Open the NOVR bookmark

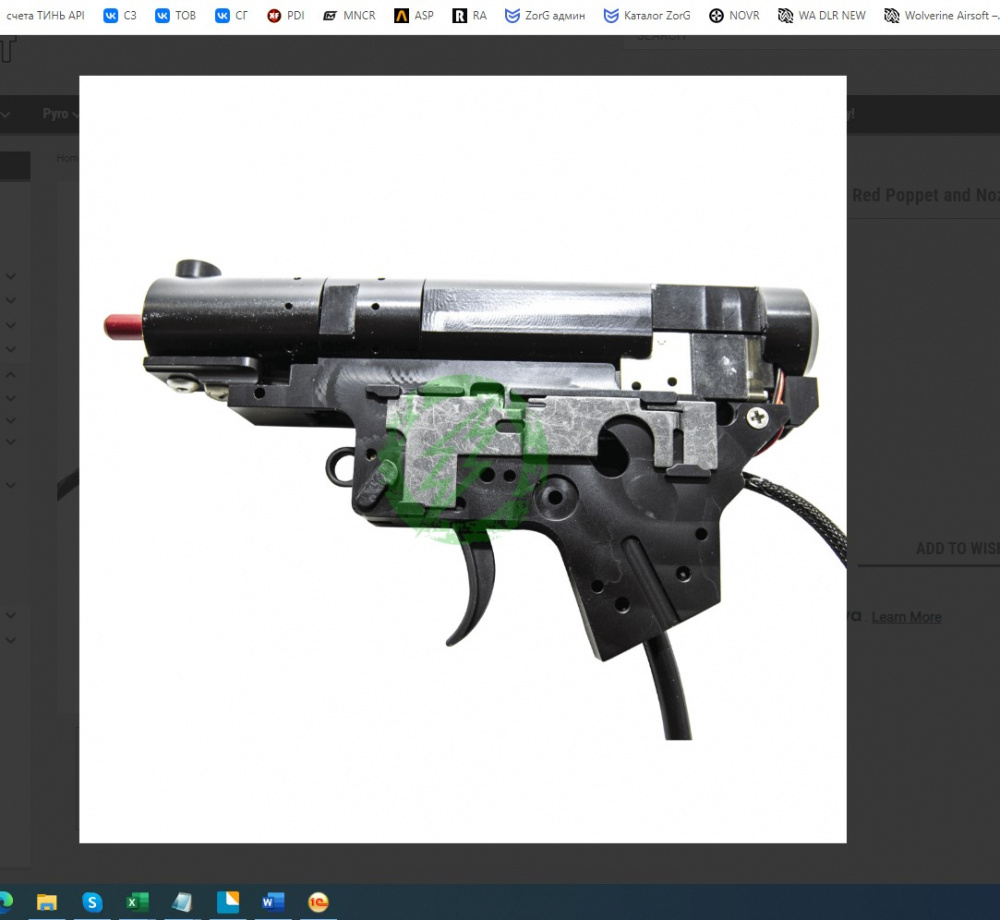[x=734, y=15]
